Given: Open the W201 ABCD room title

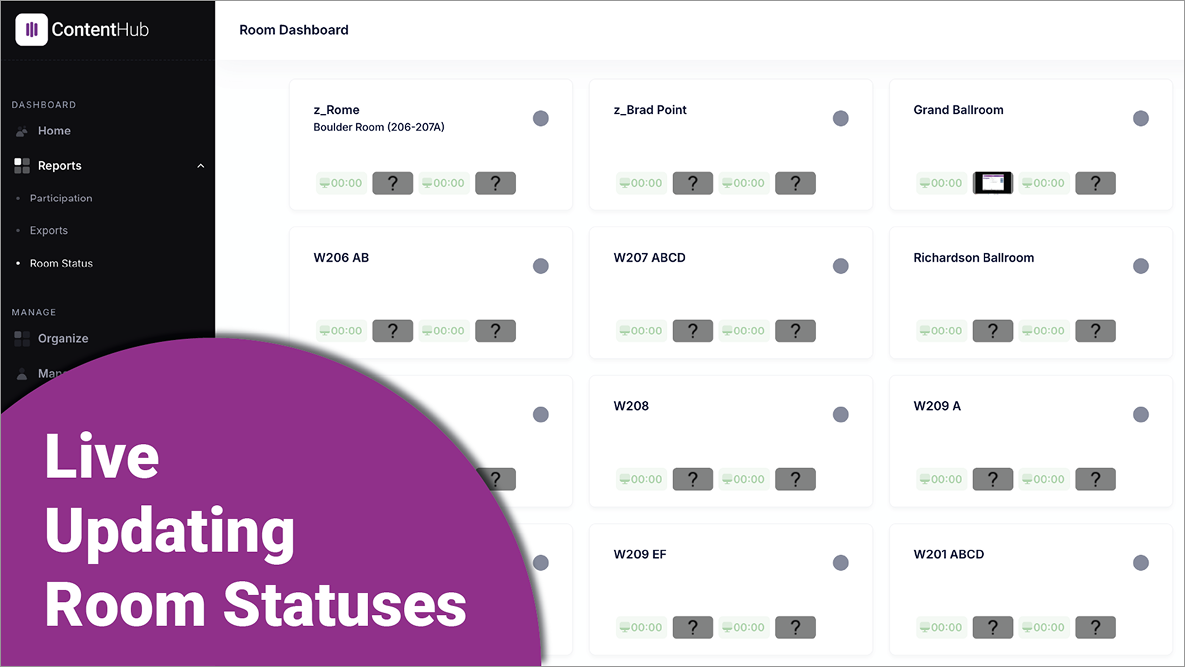Looking at the screenshot, I should 949,554.
